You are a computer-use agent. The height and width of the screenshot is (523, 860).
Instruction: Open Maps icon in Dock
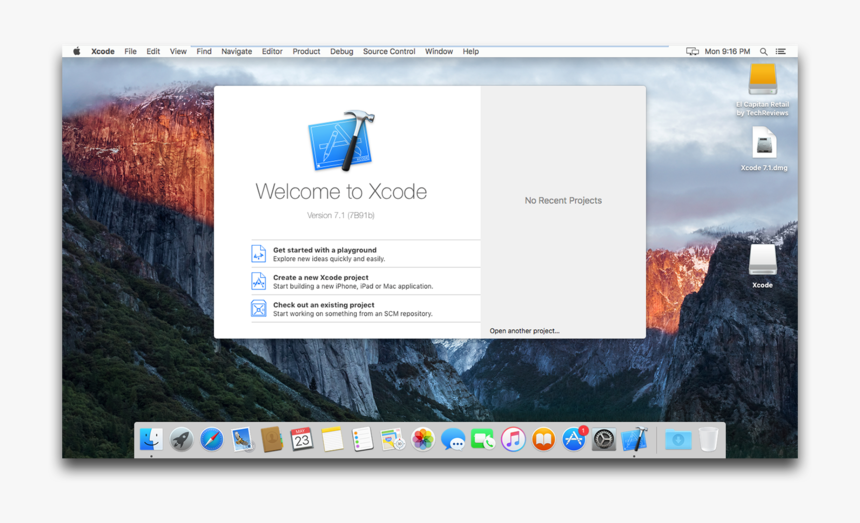point(393,439)
